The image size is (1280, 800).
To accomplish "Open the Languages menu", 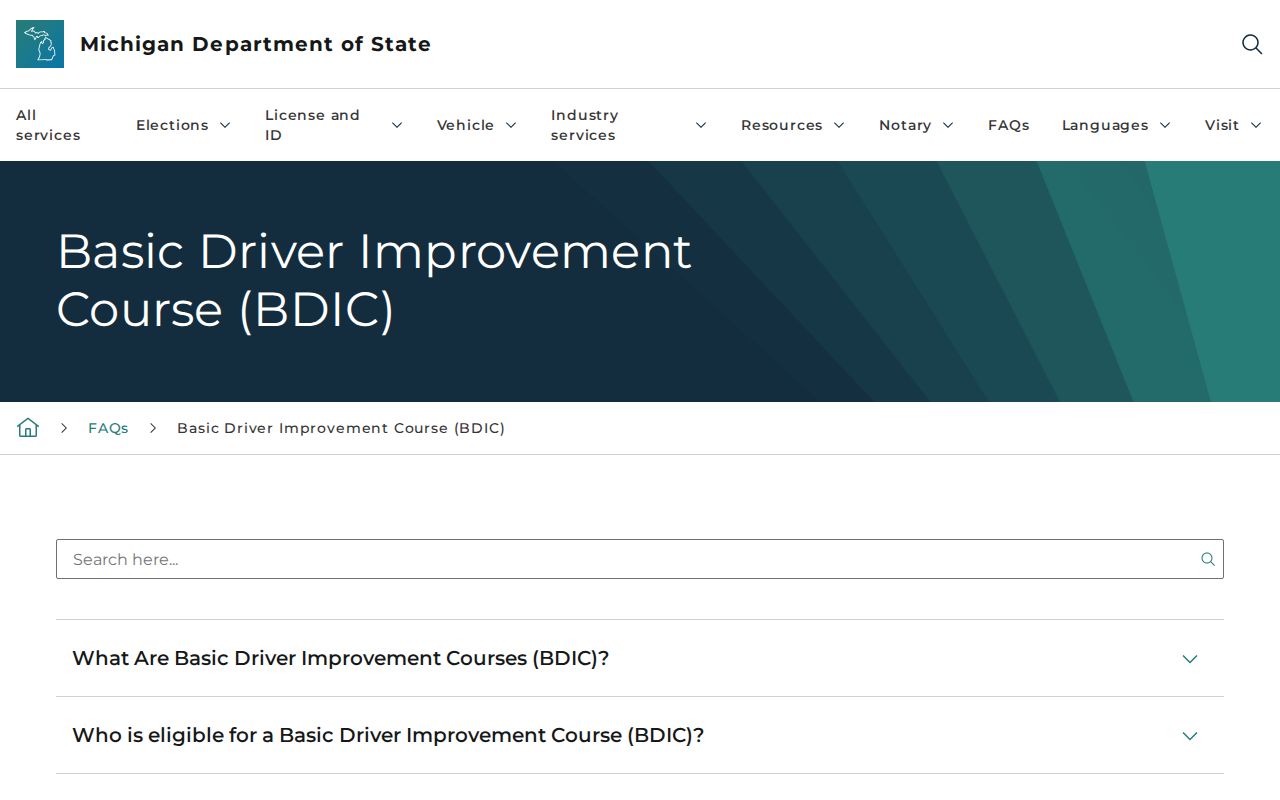I will (x=1116, y=125).
